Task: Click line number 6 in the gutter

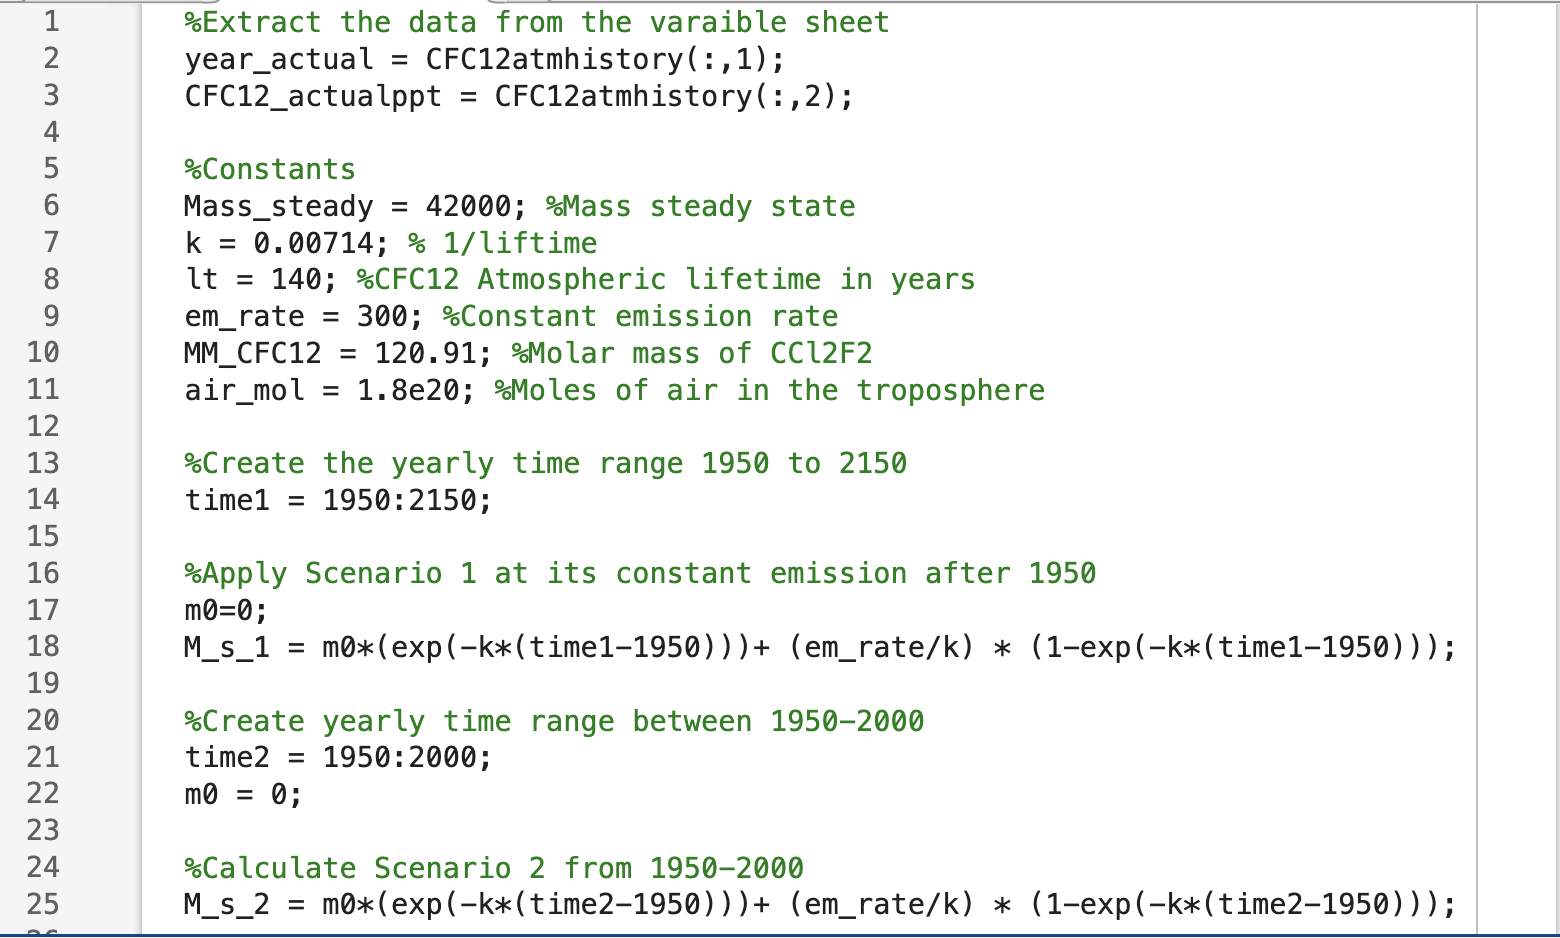Action: [x=49, y=206]
